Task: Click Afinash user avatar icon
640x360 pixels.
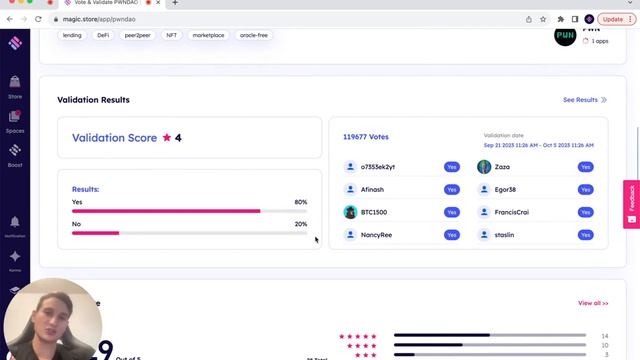Action: [350, 189]
